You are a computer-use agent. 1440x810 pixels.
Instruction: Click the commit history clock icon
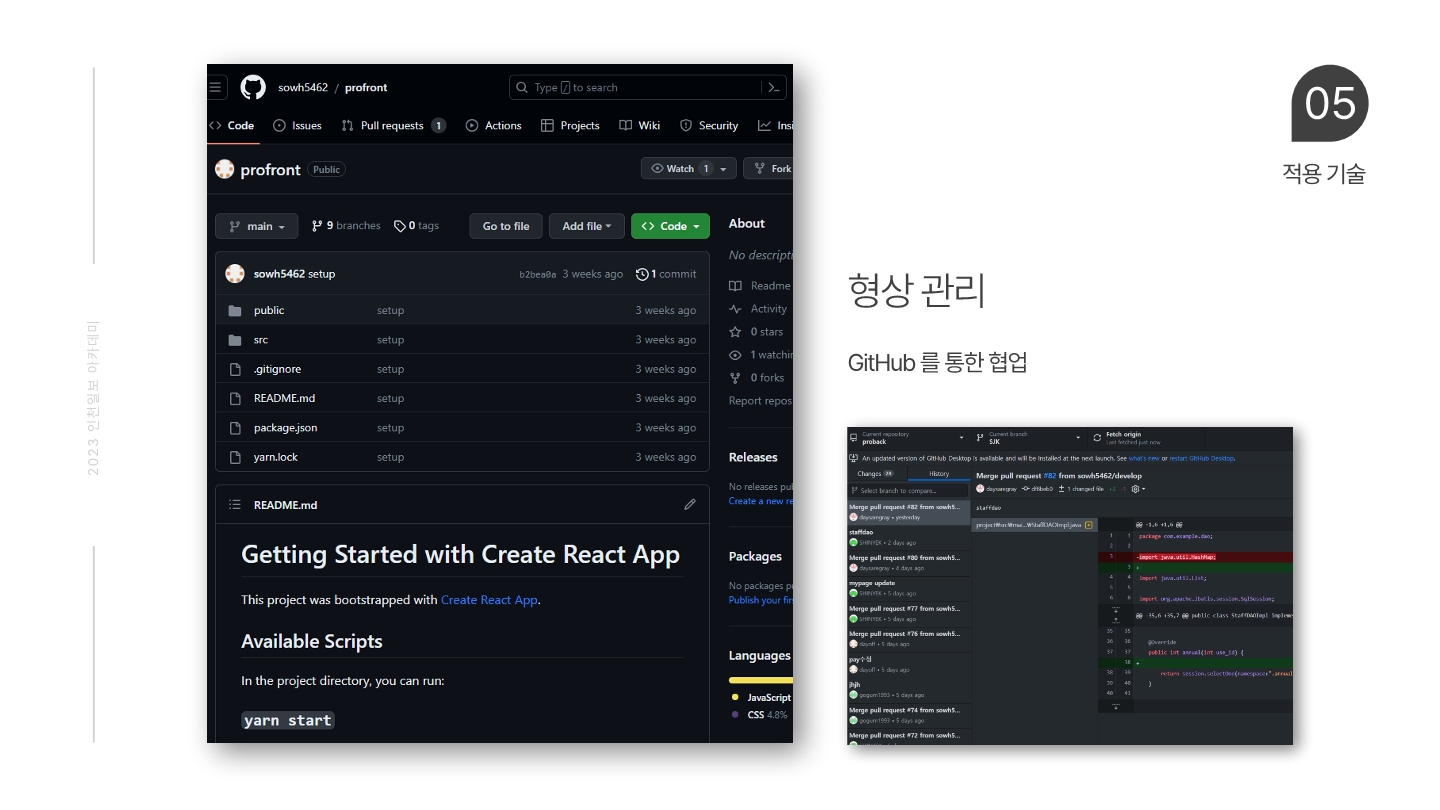click(642, 274)
